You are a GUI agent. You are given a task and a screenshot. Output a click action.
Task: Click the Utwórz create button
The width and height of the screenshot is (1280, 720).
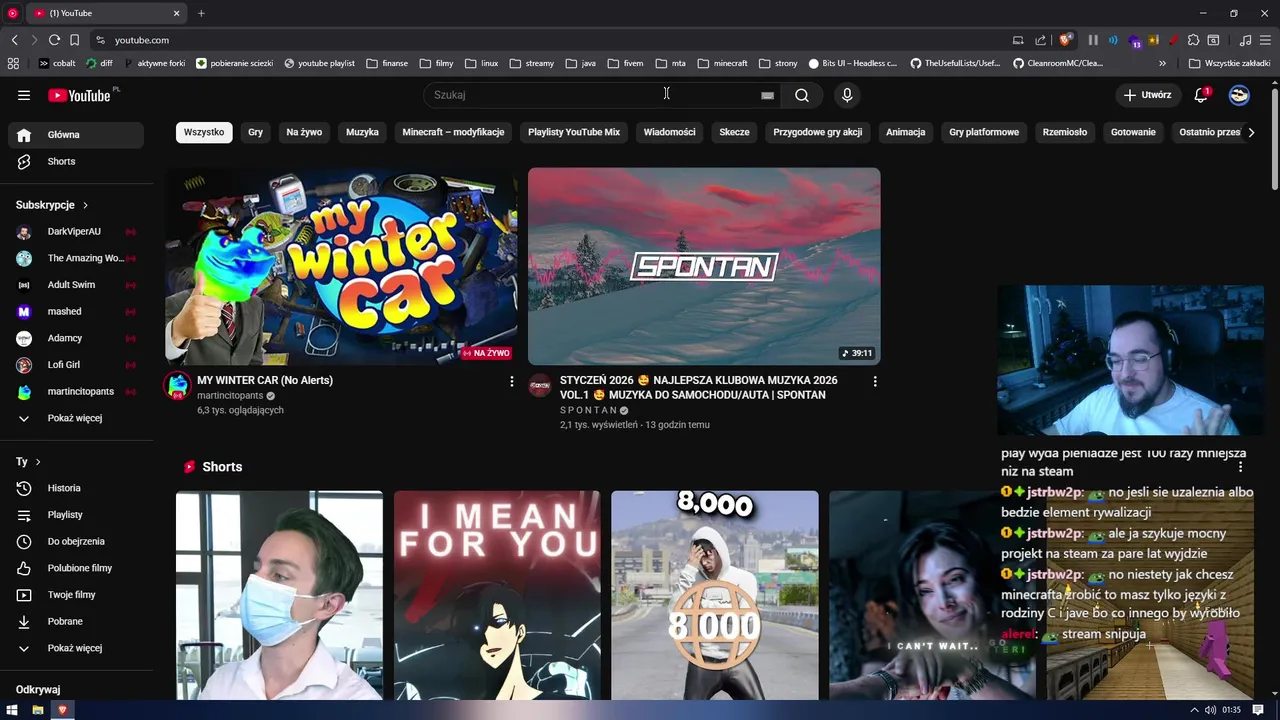pyautogui.click(x=1147, y=95)
